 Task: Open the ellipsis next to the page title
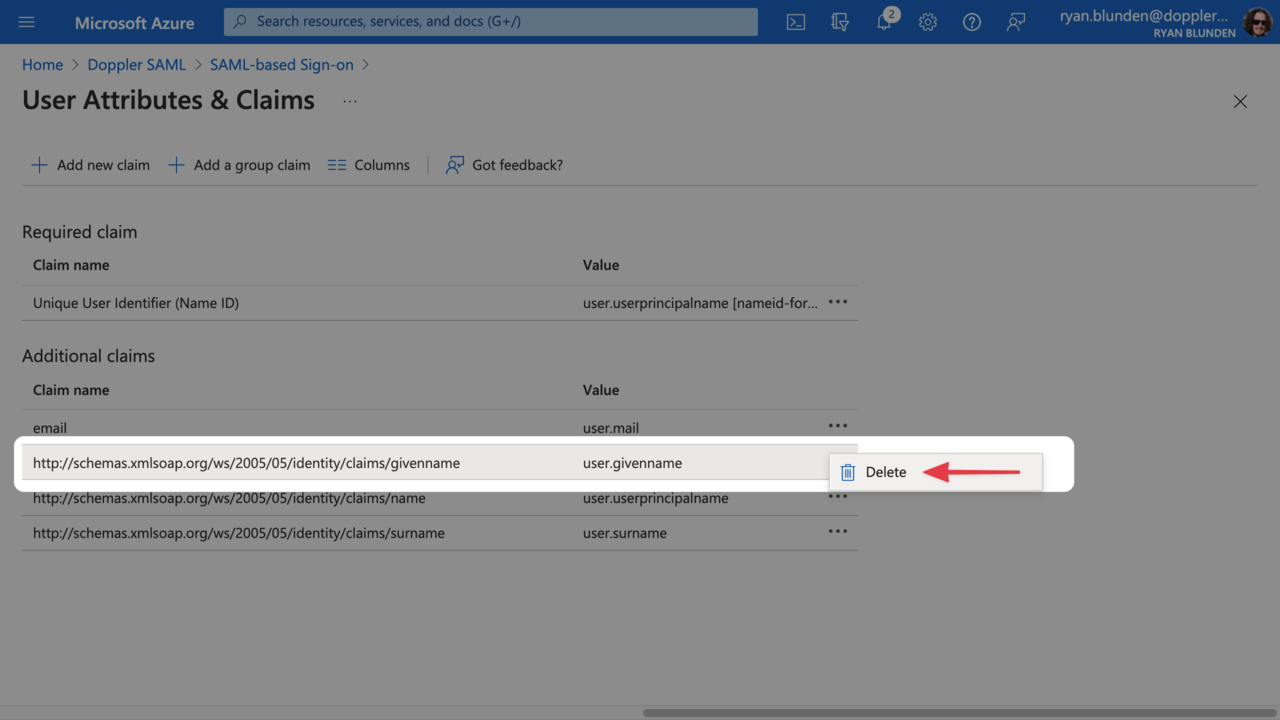[349, 101]
